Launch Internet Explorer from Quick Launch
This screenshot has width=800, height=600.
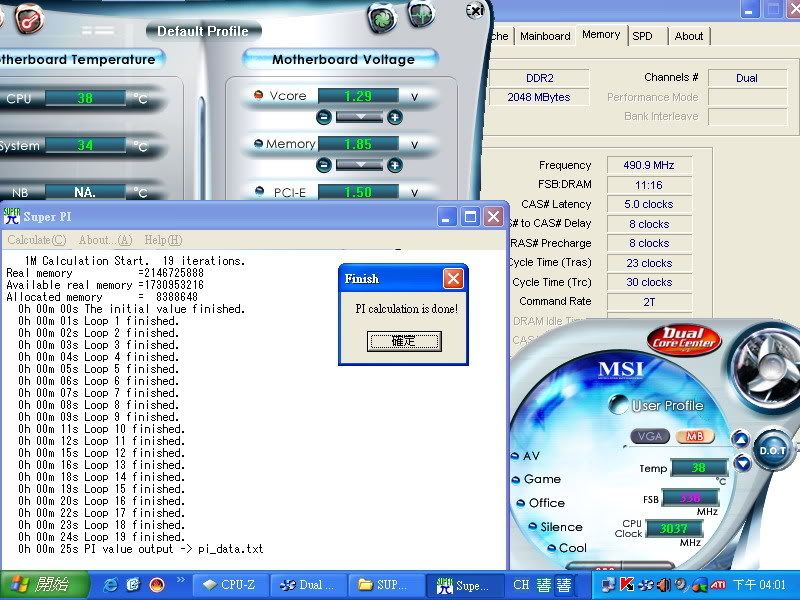(x=110, y=585)
